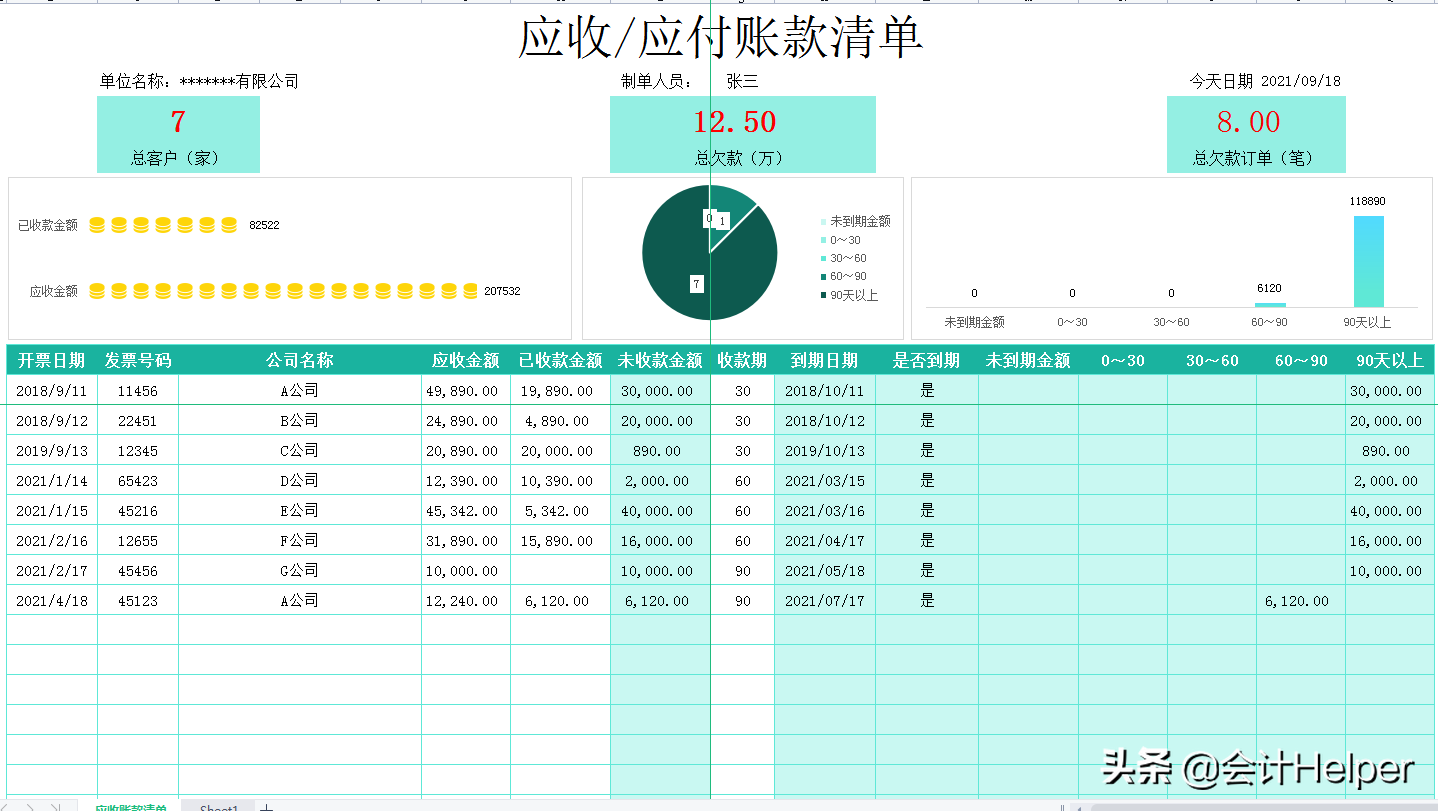Select the 未到期金额 table column header

click(x=1028, y=360)
